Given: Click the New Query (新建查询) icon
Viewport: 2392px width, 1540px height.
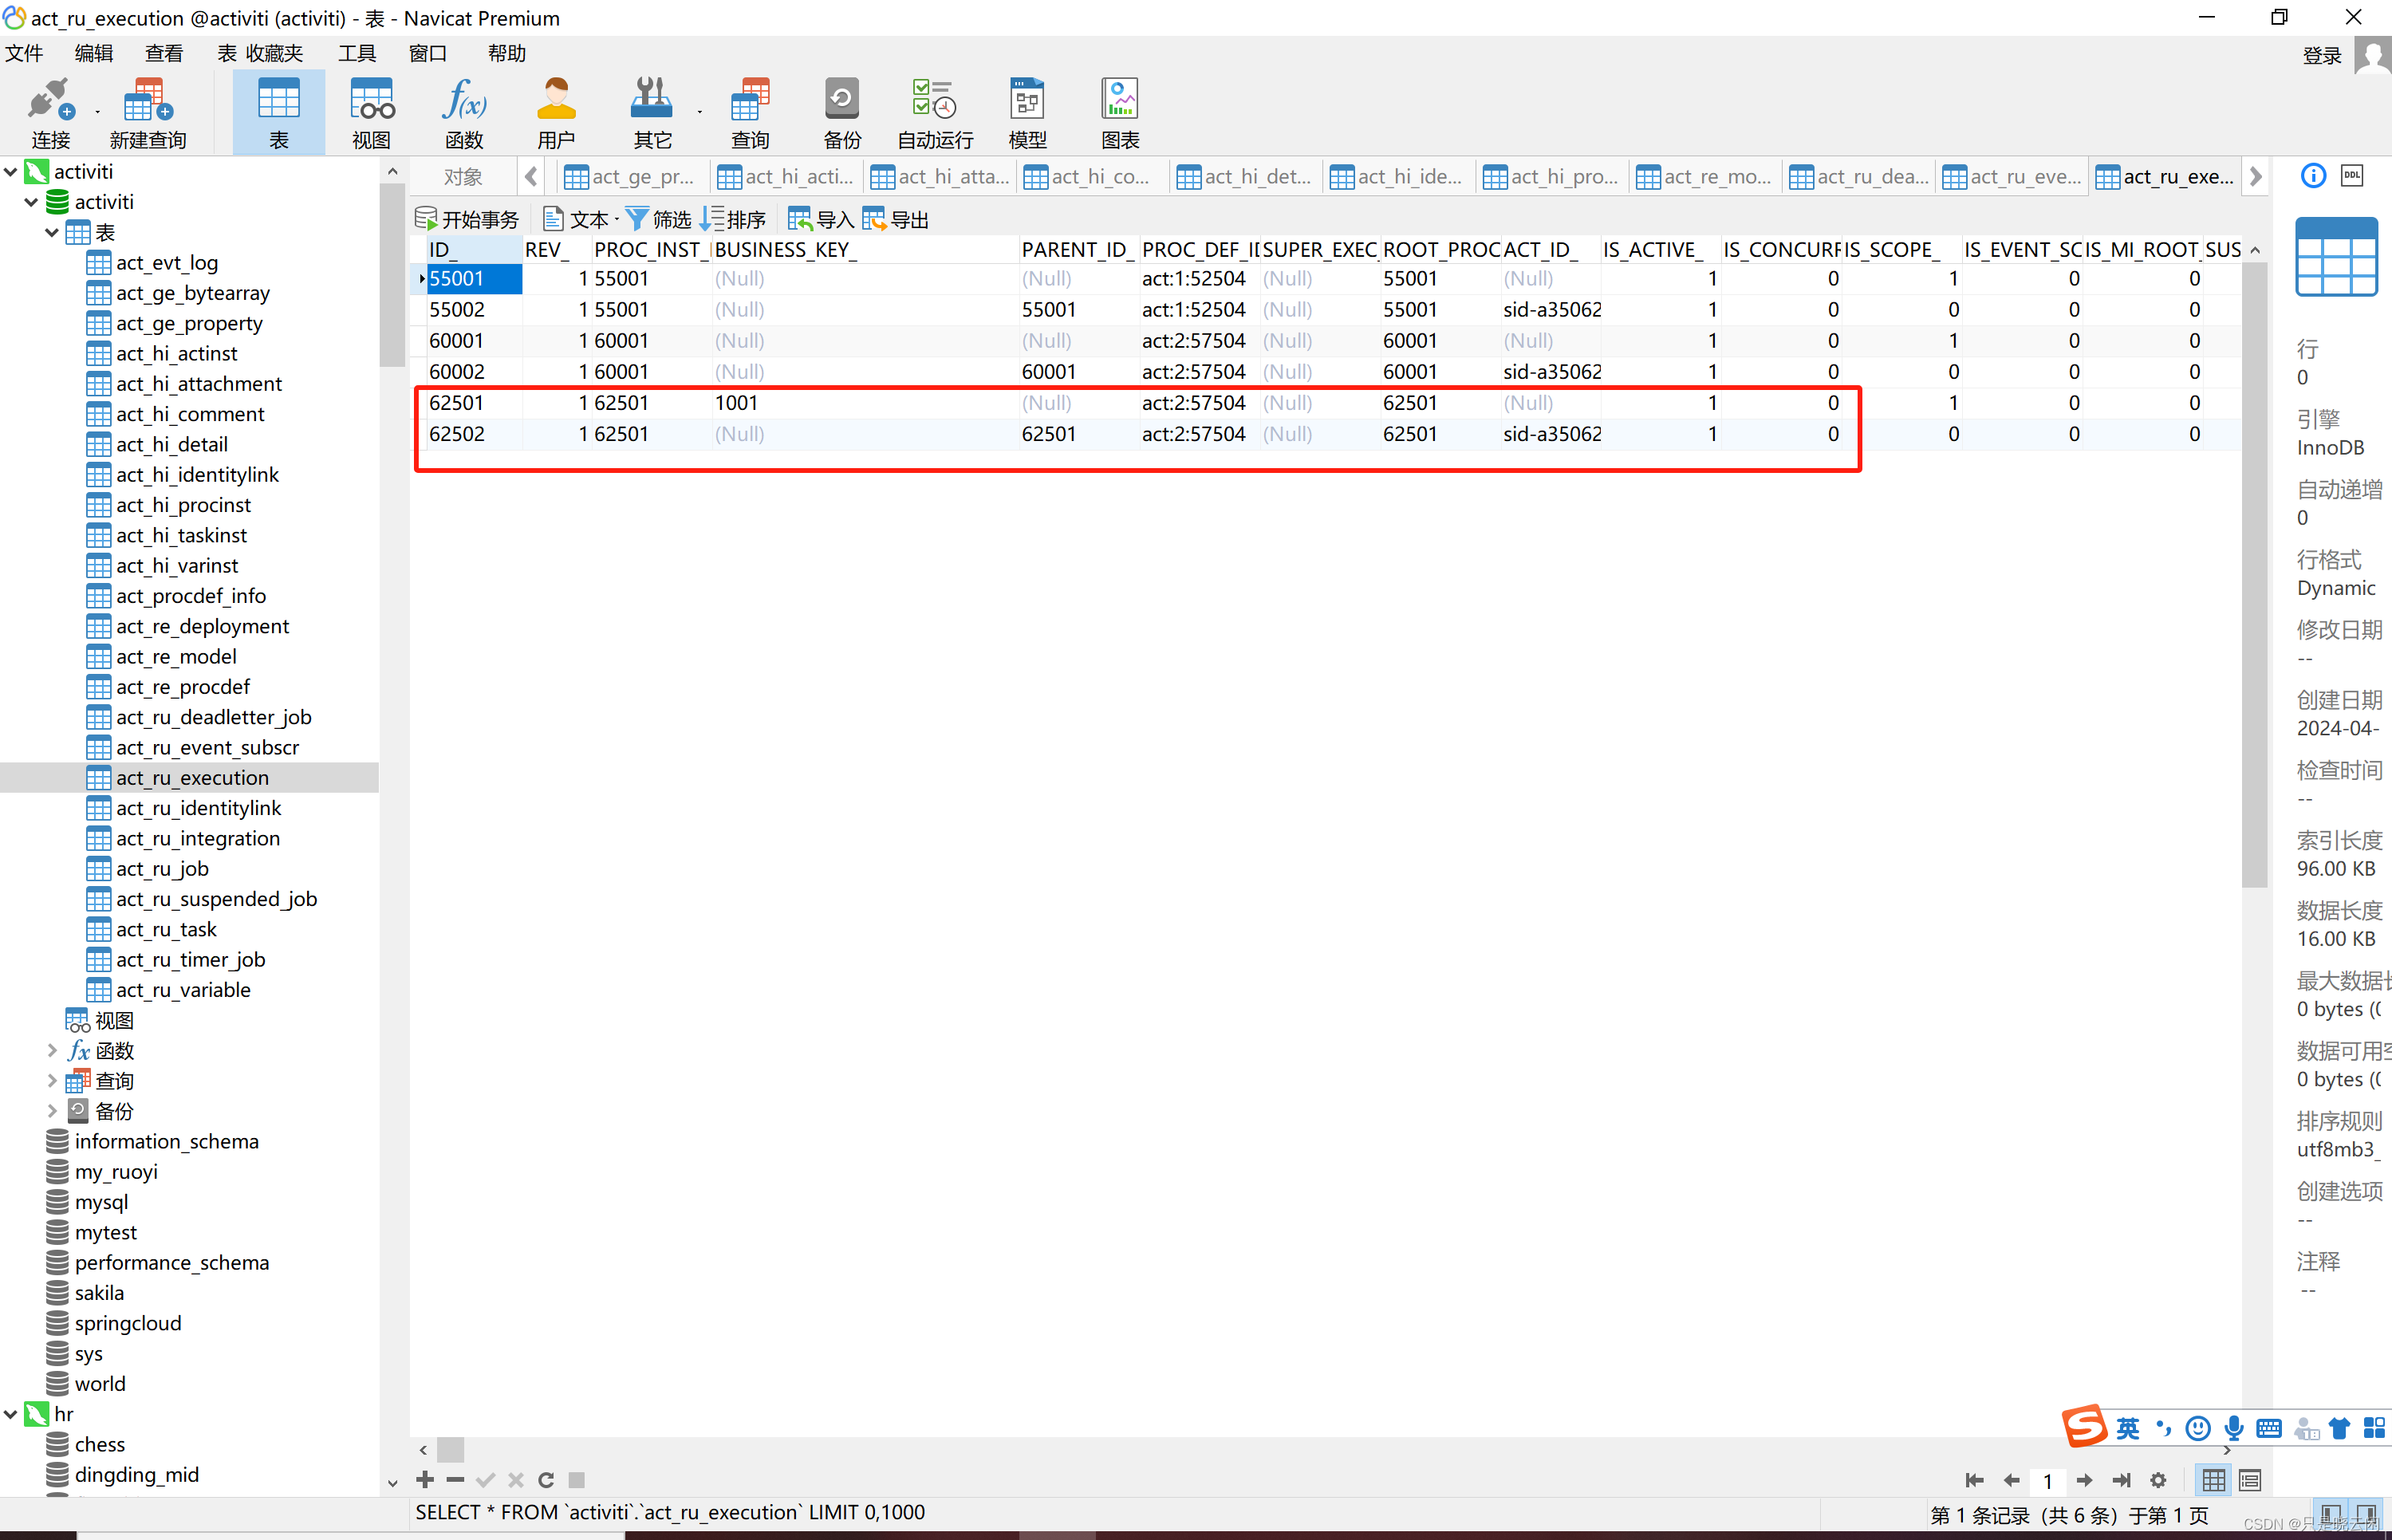Looking at the screenshot, I should coord(148,112).
